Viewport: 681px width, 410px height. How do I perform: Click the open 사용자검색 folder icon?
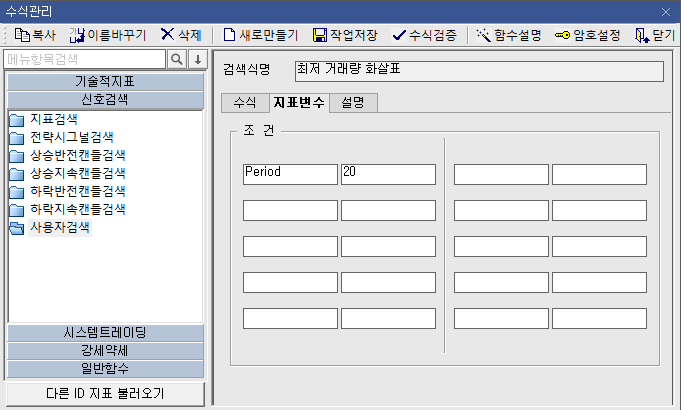[x=17, y=228]
